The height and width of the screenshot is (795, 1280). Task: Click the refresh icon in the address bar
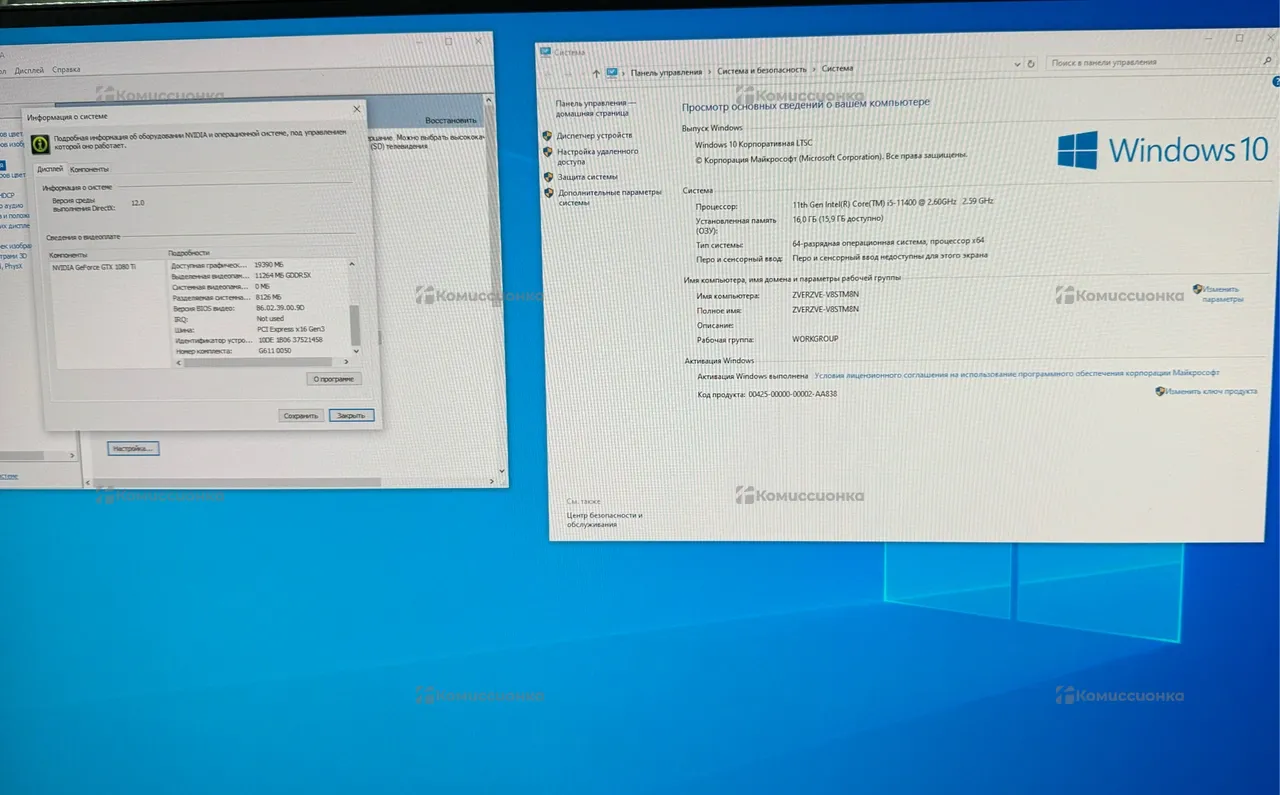click(1033, 63)
